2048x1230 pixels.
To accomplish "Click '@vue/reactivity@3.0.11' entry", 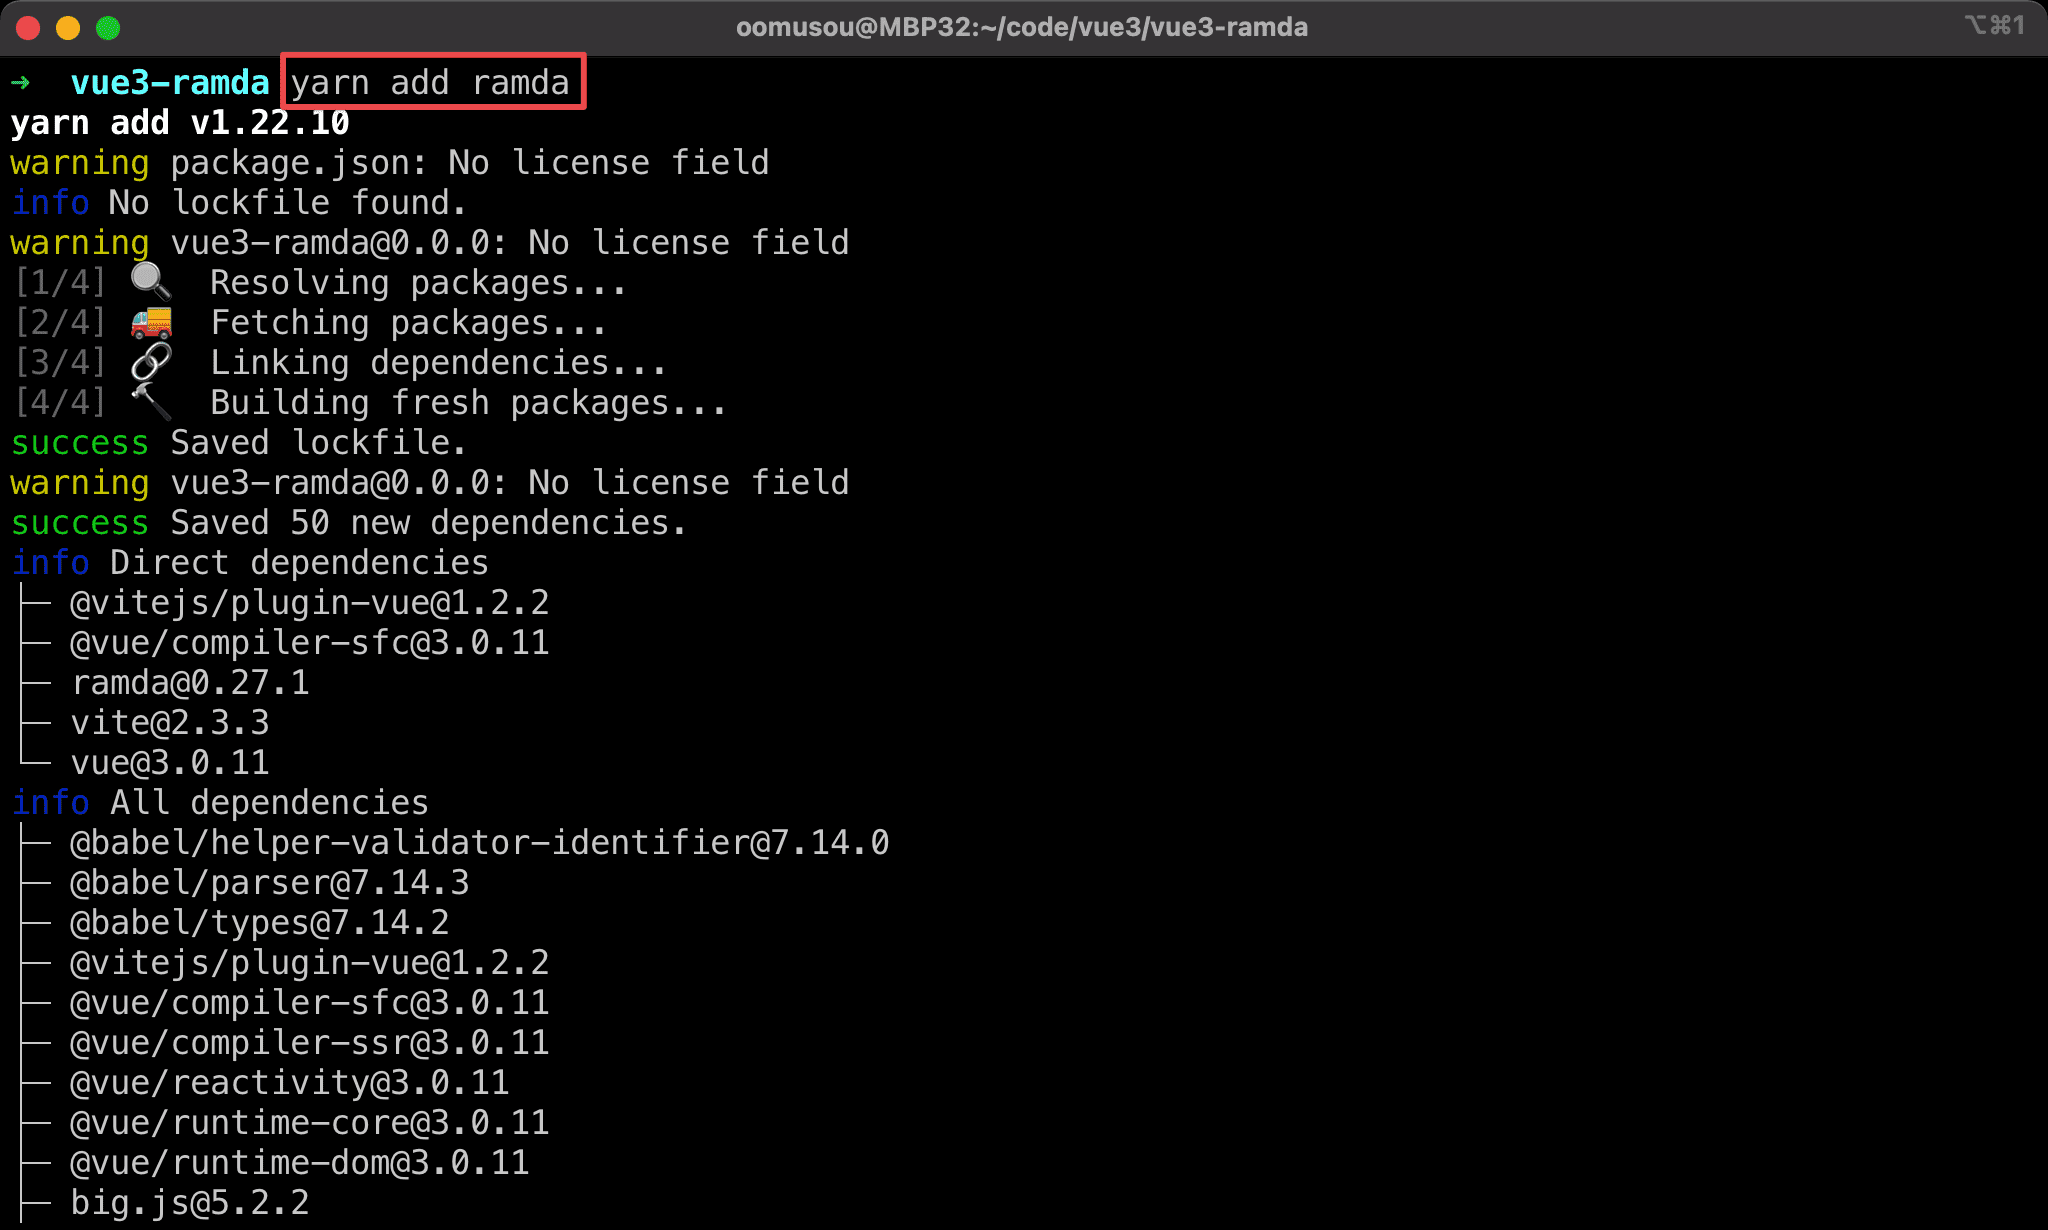I will point(290,1083).
